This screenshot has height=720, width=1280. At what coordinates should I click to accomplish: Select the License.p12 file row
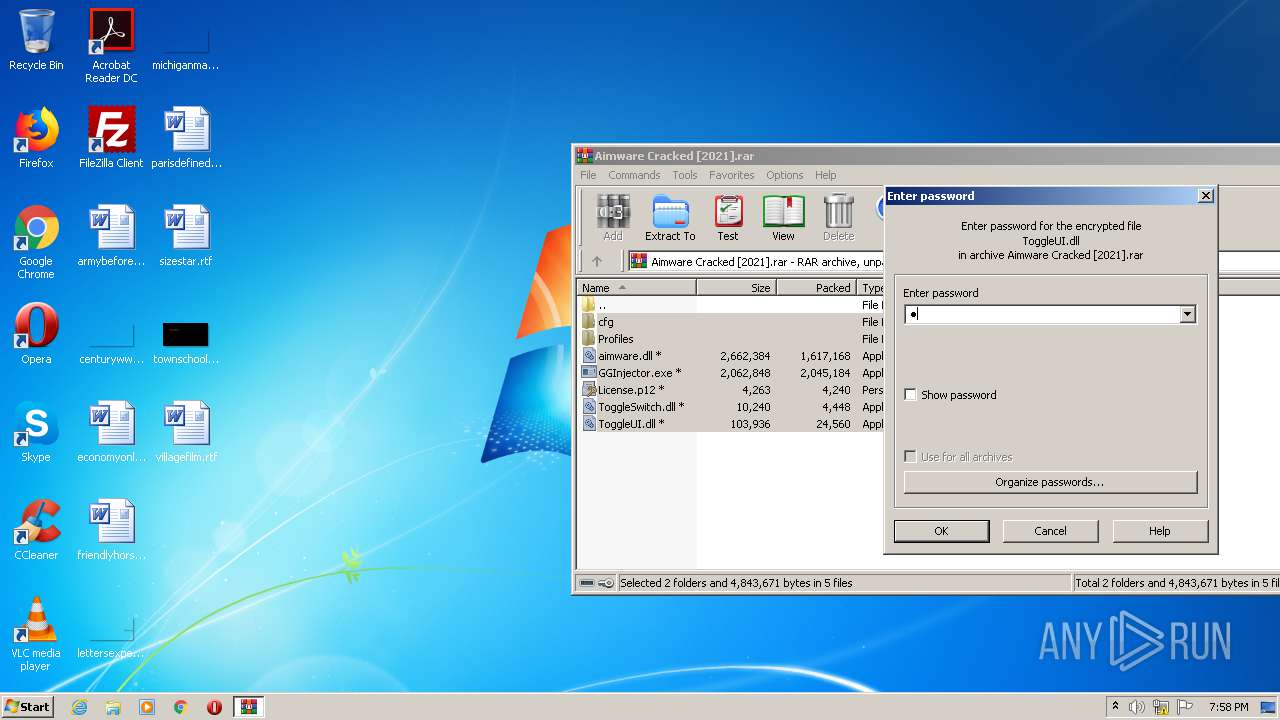pyautogui.click(x=730, y=390)
